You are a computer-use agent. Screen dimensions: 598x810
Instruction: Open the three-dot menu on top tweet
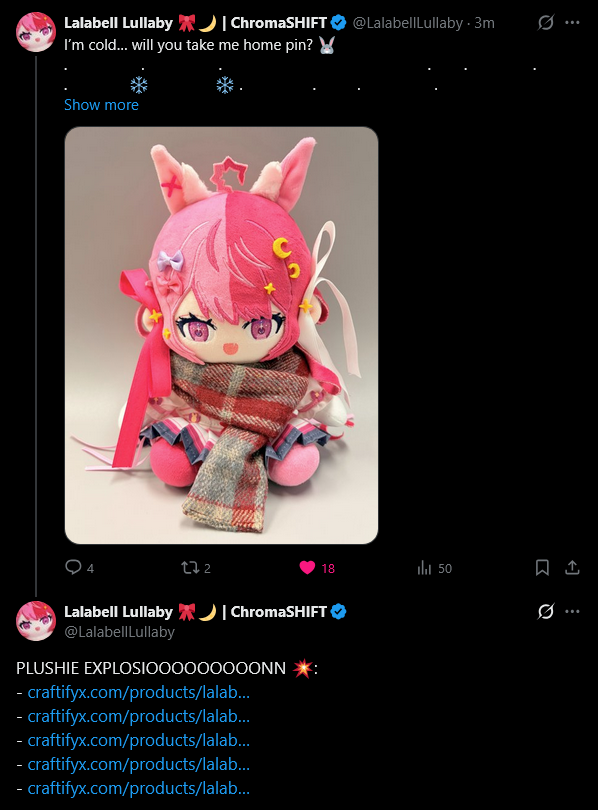(572, 23)
